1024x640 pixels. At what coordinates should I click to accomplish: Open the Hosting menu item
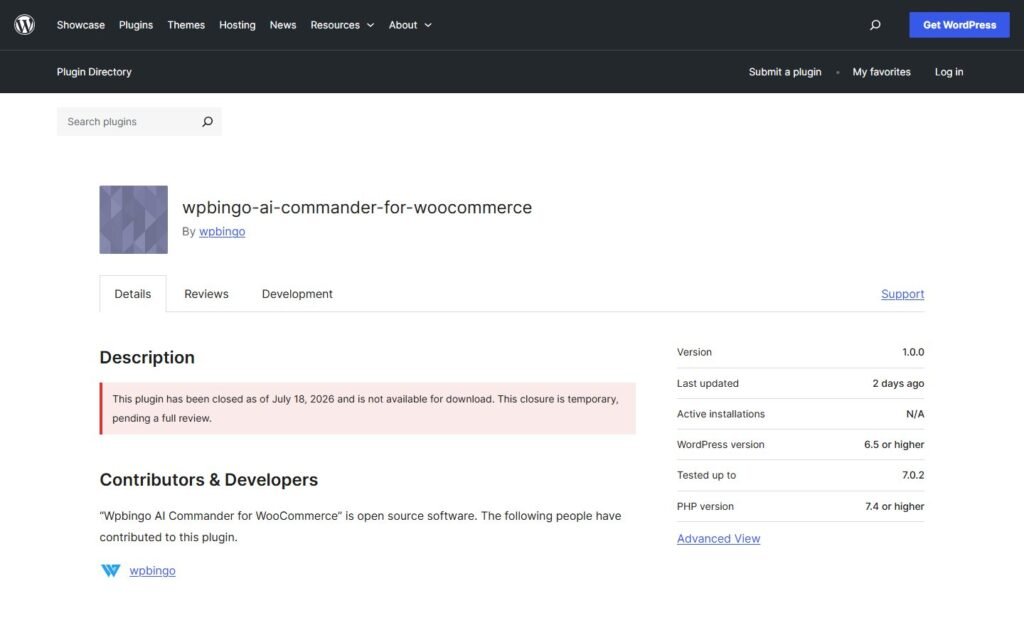coord(237,25)
